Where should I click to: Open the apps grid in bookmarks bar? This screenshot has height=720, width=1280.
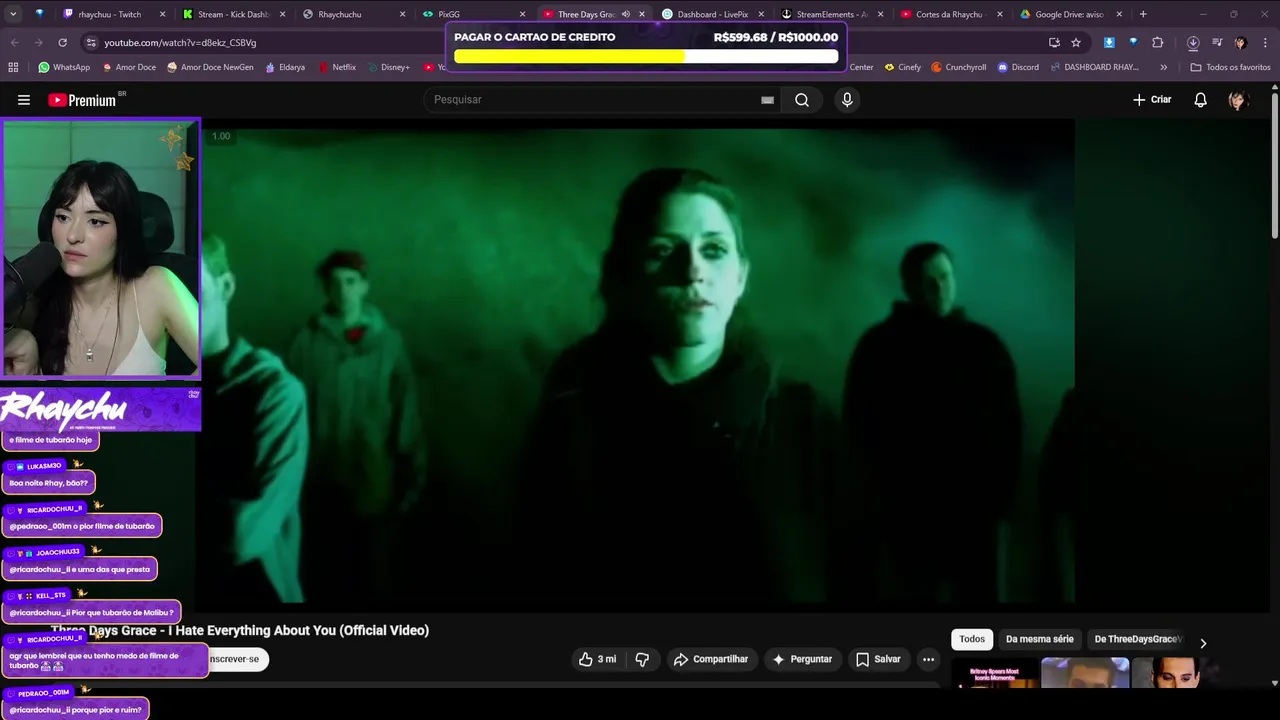coord(13,67)
